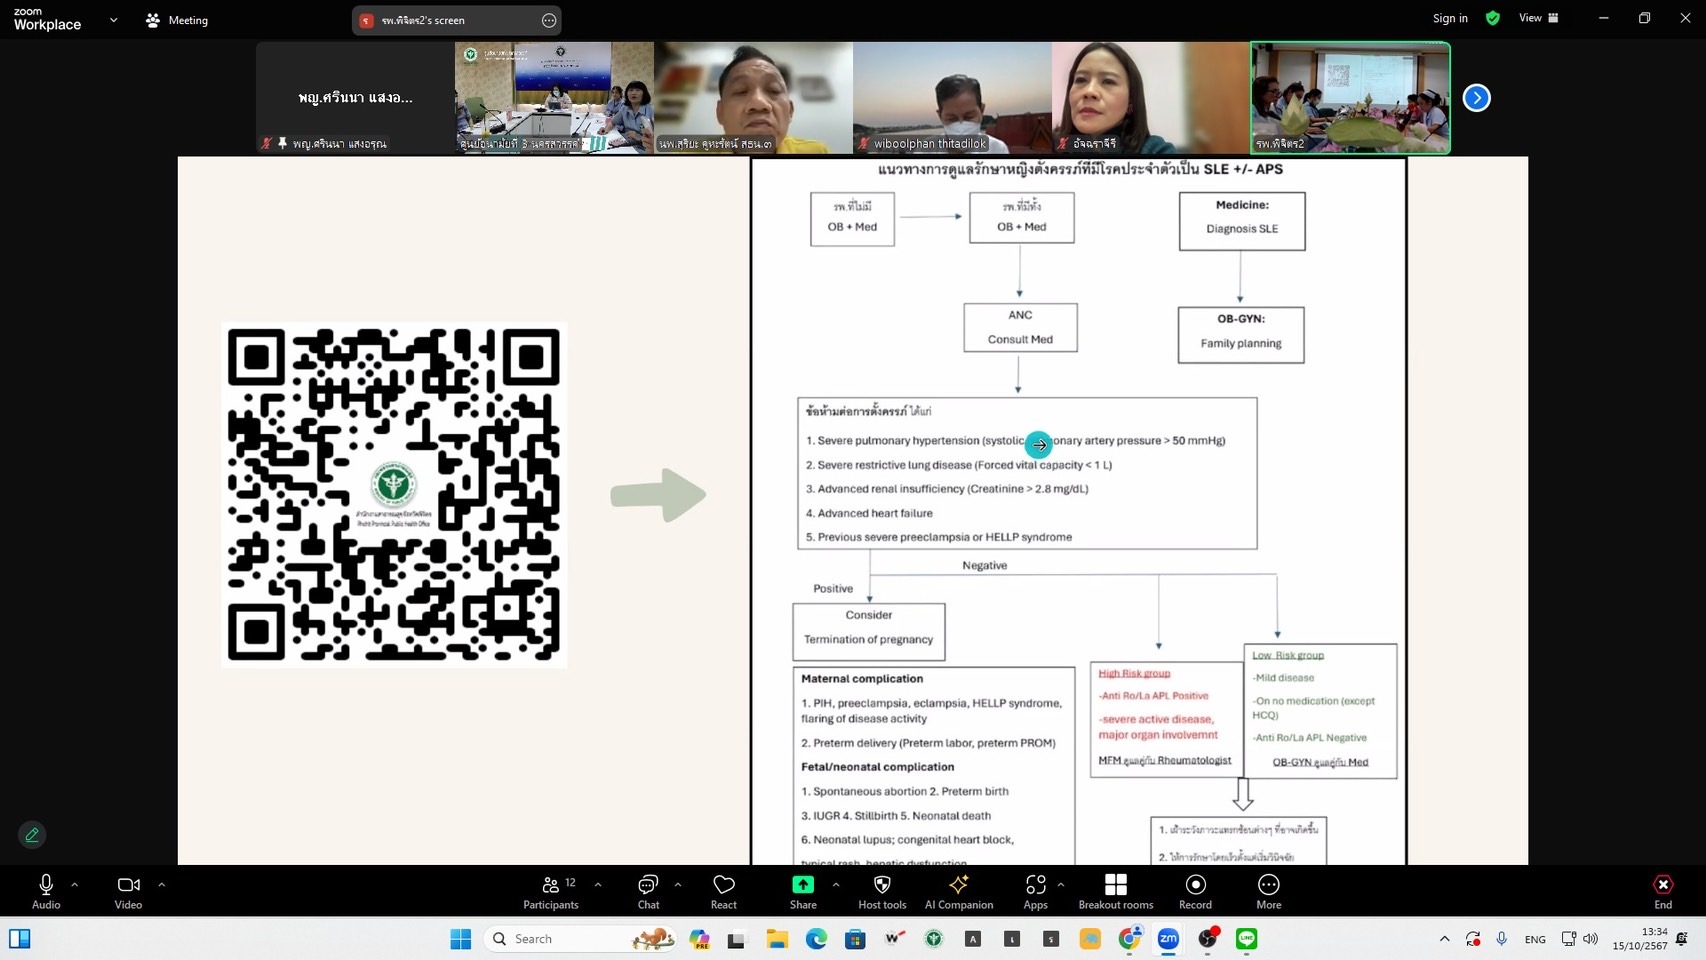Click the red End meeting button
The width and height of the screenshot is (1706, 960).
coord(1663,891)
